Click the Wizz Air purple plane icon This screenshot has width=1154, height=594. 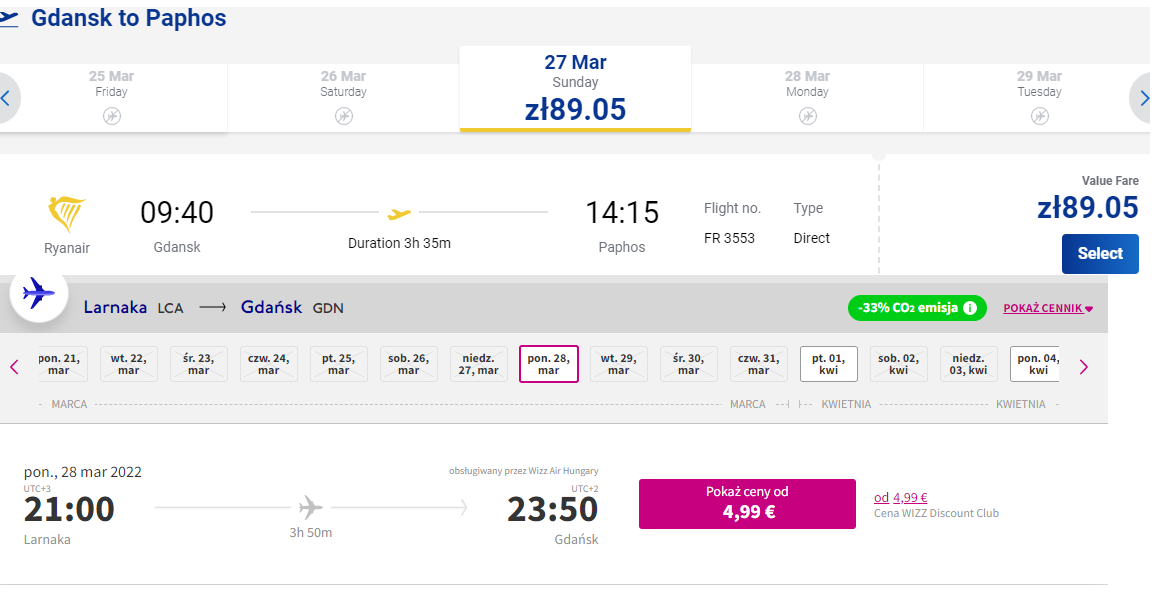39,294
